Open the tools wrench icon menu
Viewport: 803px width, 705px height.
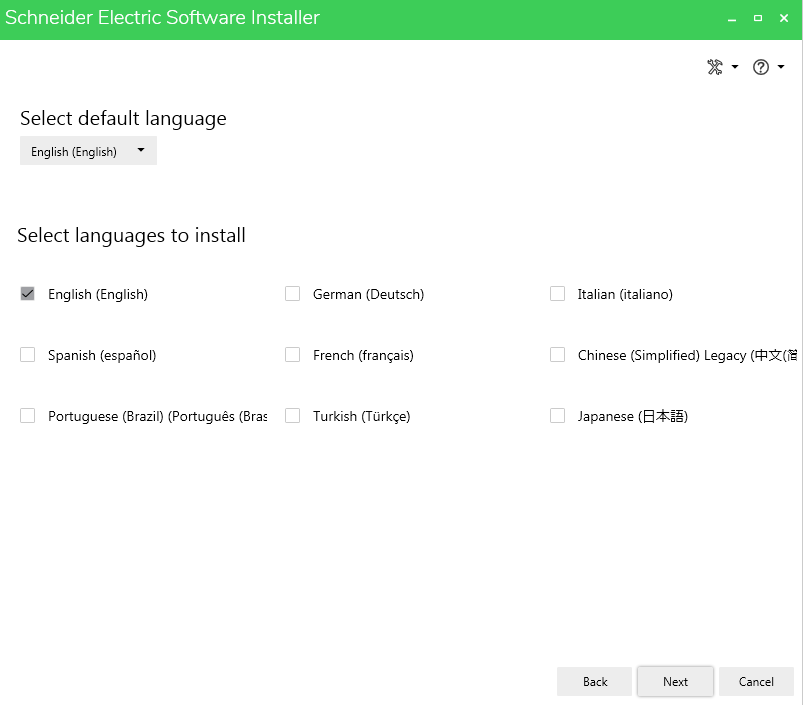coord(715,67)
